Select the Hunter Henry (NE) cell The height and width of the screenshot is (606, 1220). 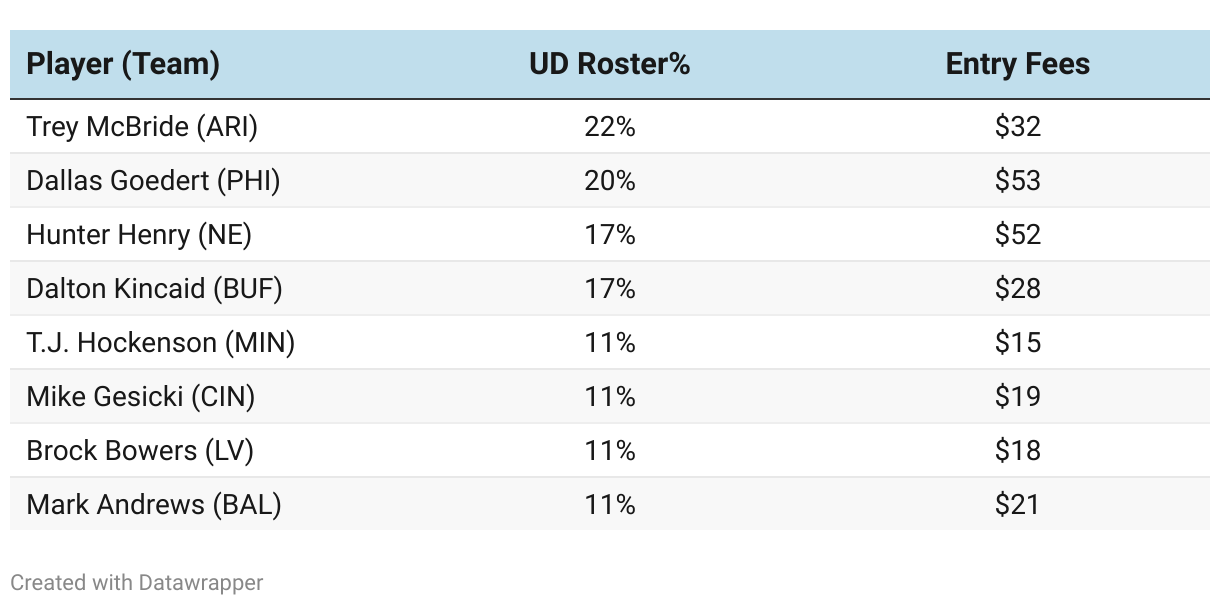(139, 234)
